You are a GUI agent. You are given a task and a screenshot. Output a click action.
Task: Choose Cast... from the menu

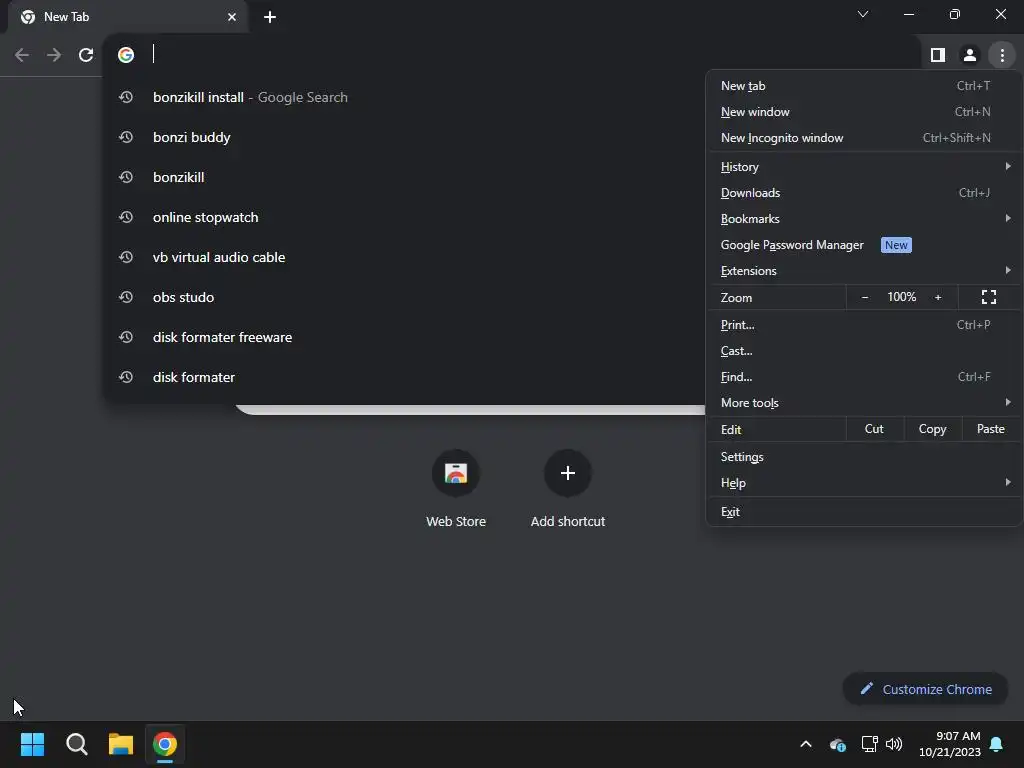click(864, 351)
